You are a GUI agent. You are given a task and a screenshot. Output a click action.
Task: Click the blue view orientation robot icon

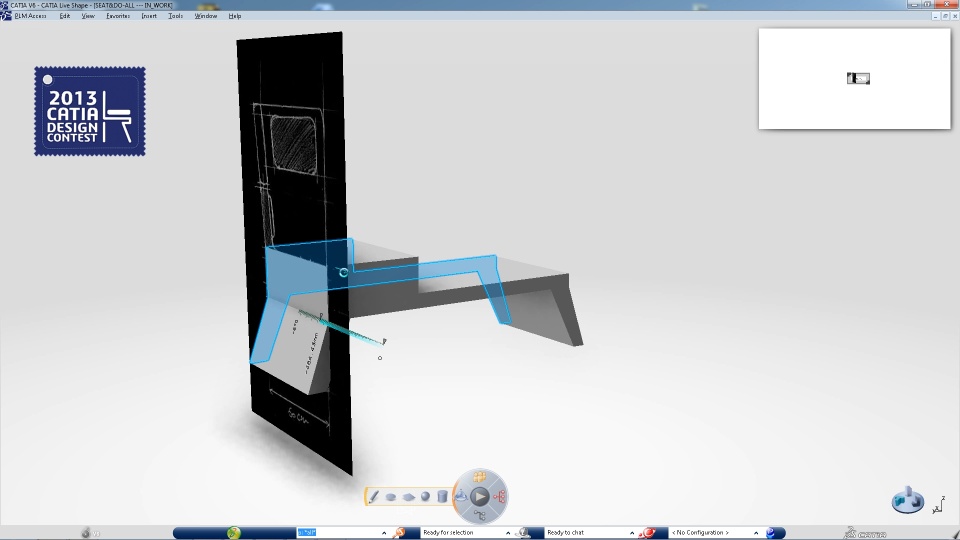click(x=908, y=500)
